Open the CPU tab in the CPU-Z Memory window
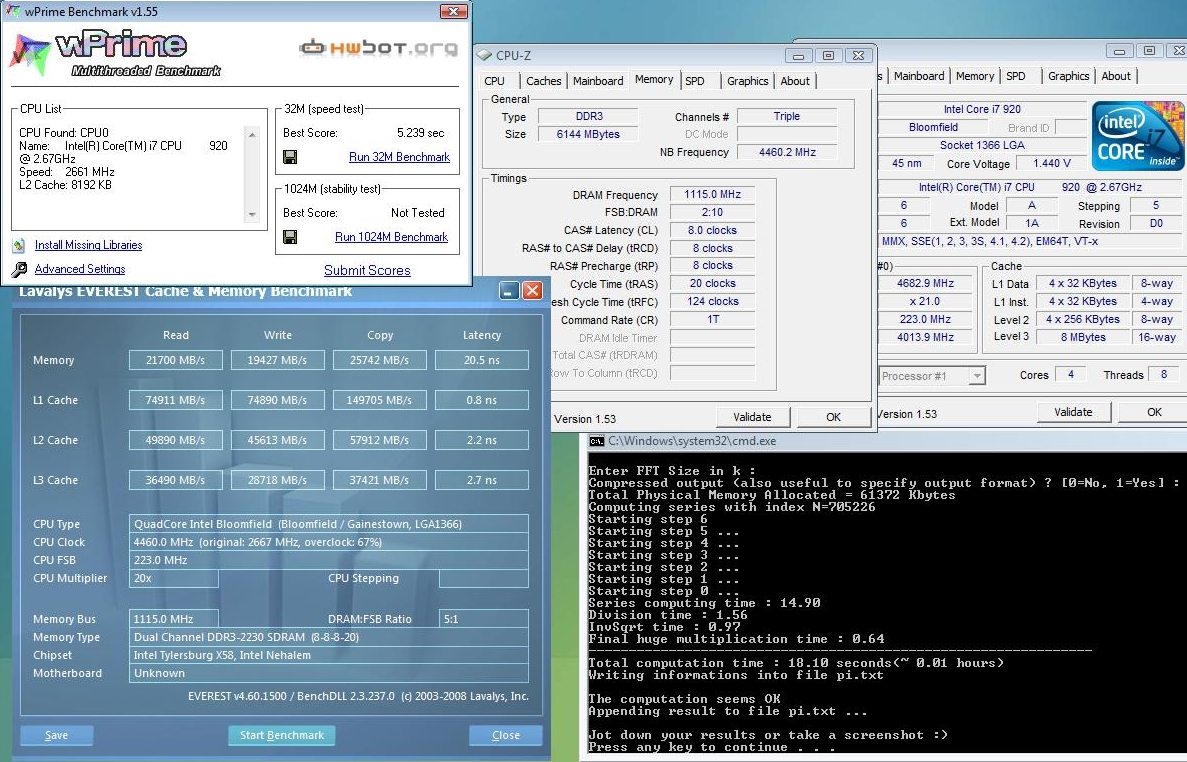This screenshot has height=762, width=1187. point(494,81)
